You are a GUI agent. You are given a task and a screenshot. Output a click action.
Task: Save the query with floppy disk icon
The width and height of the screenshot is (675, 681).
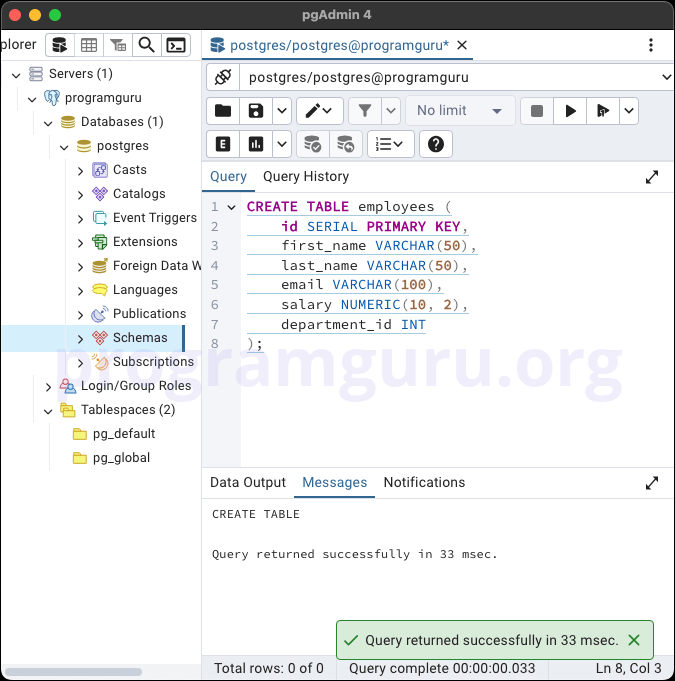tap(256, 111)
